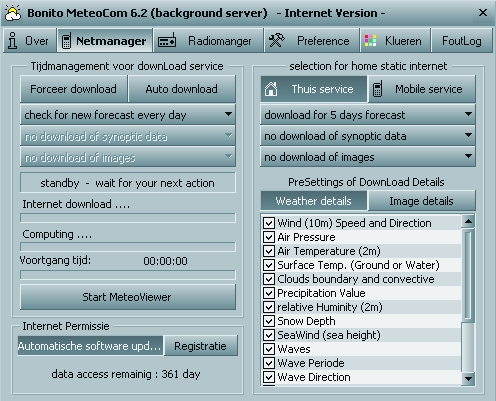Image resolution: width=496 pixels, height=401 pixels.
Task: Select the Netmanager tab
Action: pos(105,41)
